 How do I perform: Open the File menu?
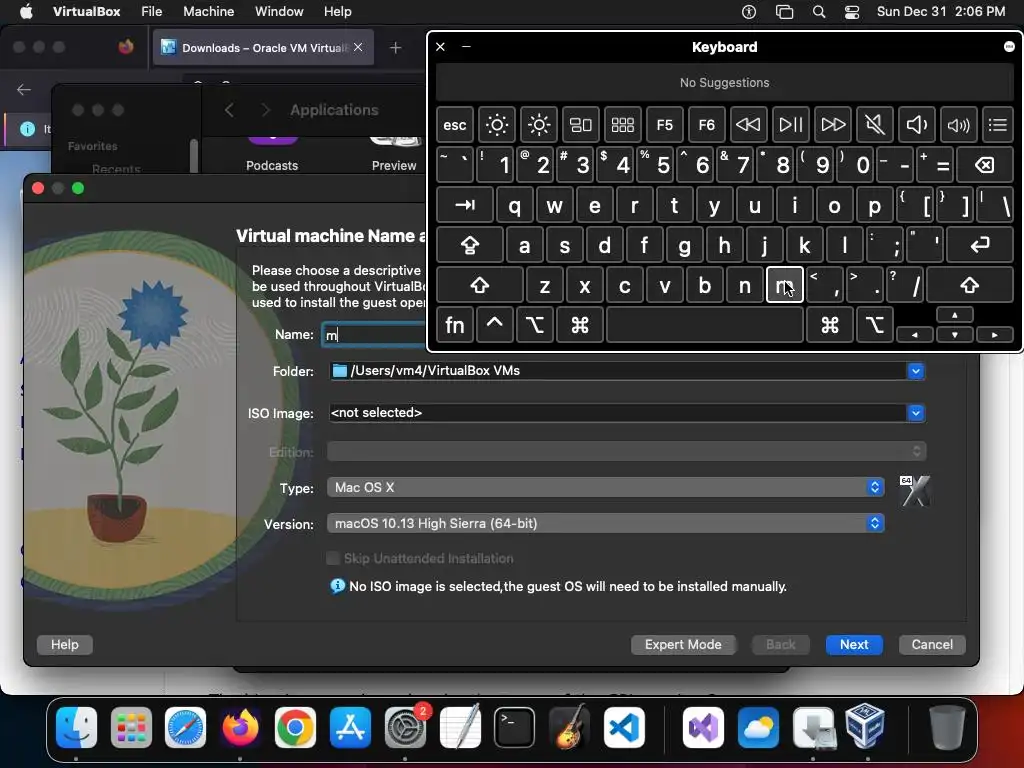pos(152,11)
